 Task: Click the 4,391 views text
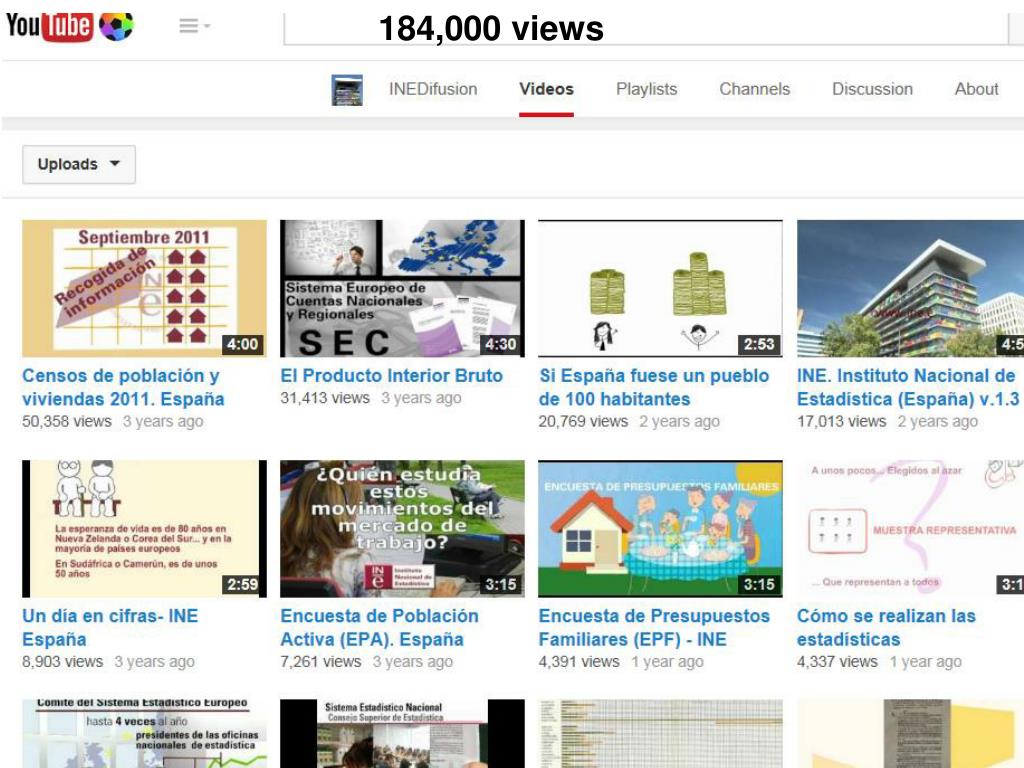[x=579, y=662]
